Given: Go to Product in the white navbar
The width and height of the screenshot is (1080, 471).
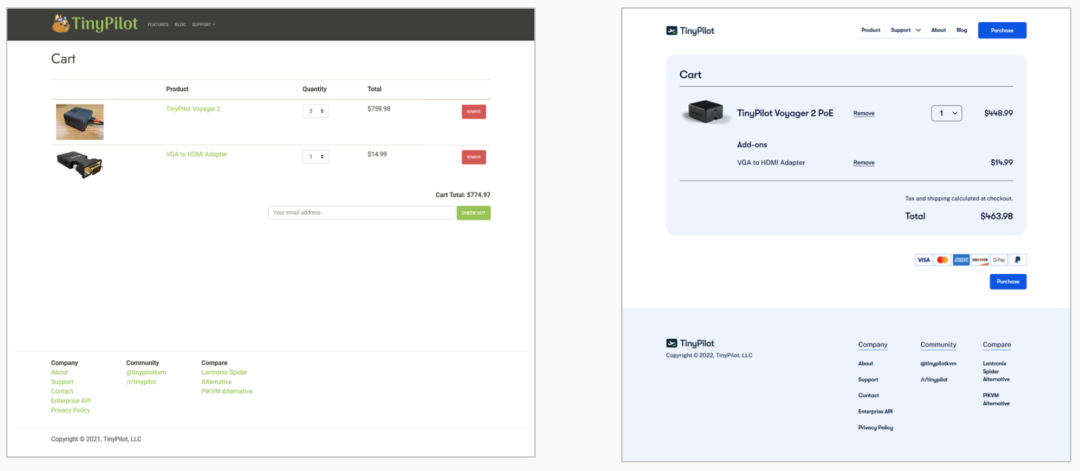Looking at the screenshot, I should pyautogui.click(x=870, y=30).
